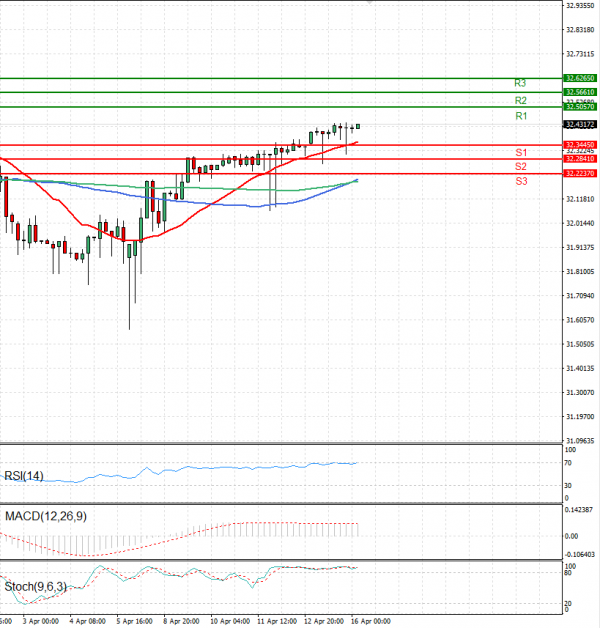This screenshot has width=600, height=628.
Task: Click the RSI 30 level label
Action: tap(568, 485)
